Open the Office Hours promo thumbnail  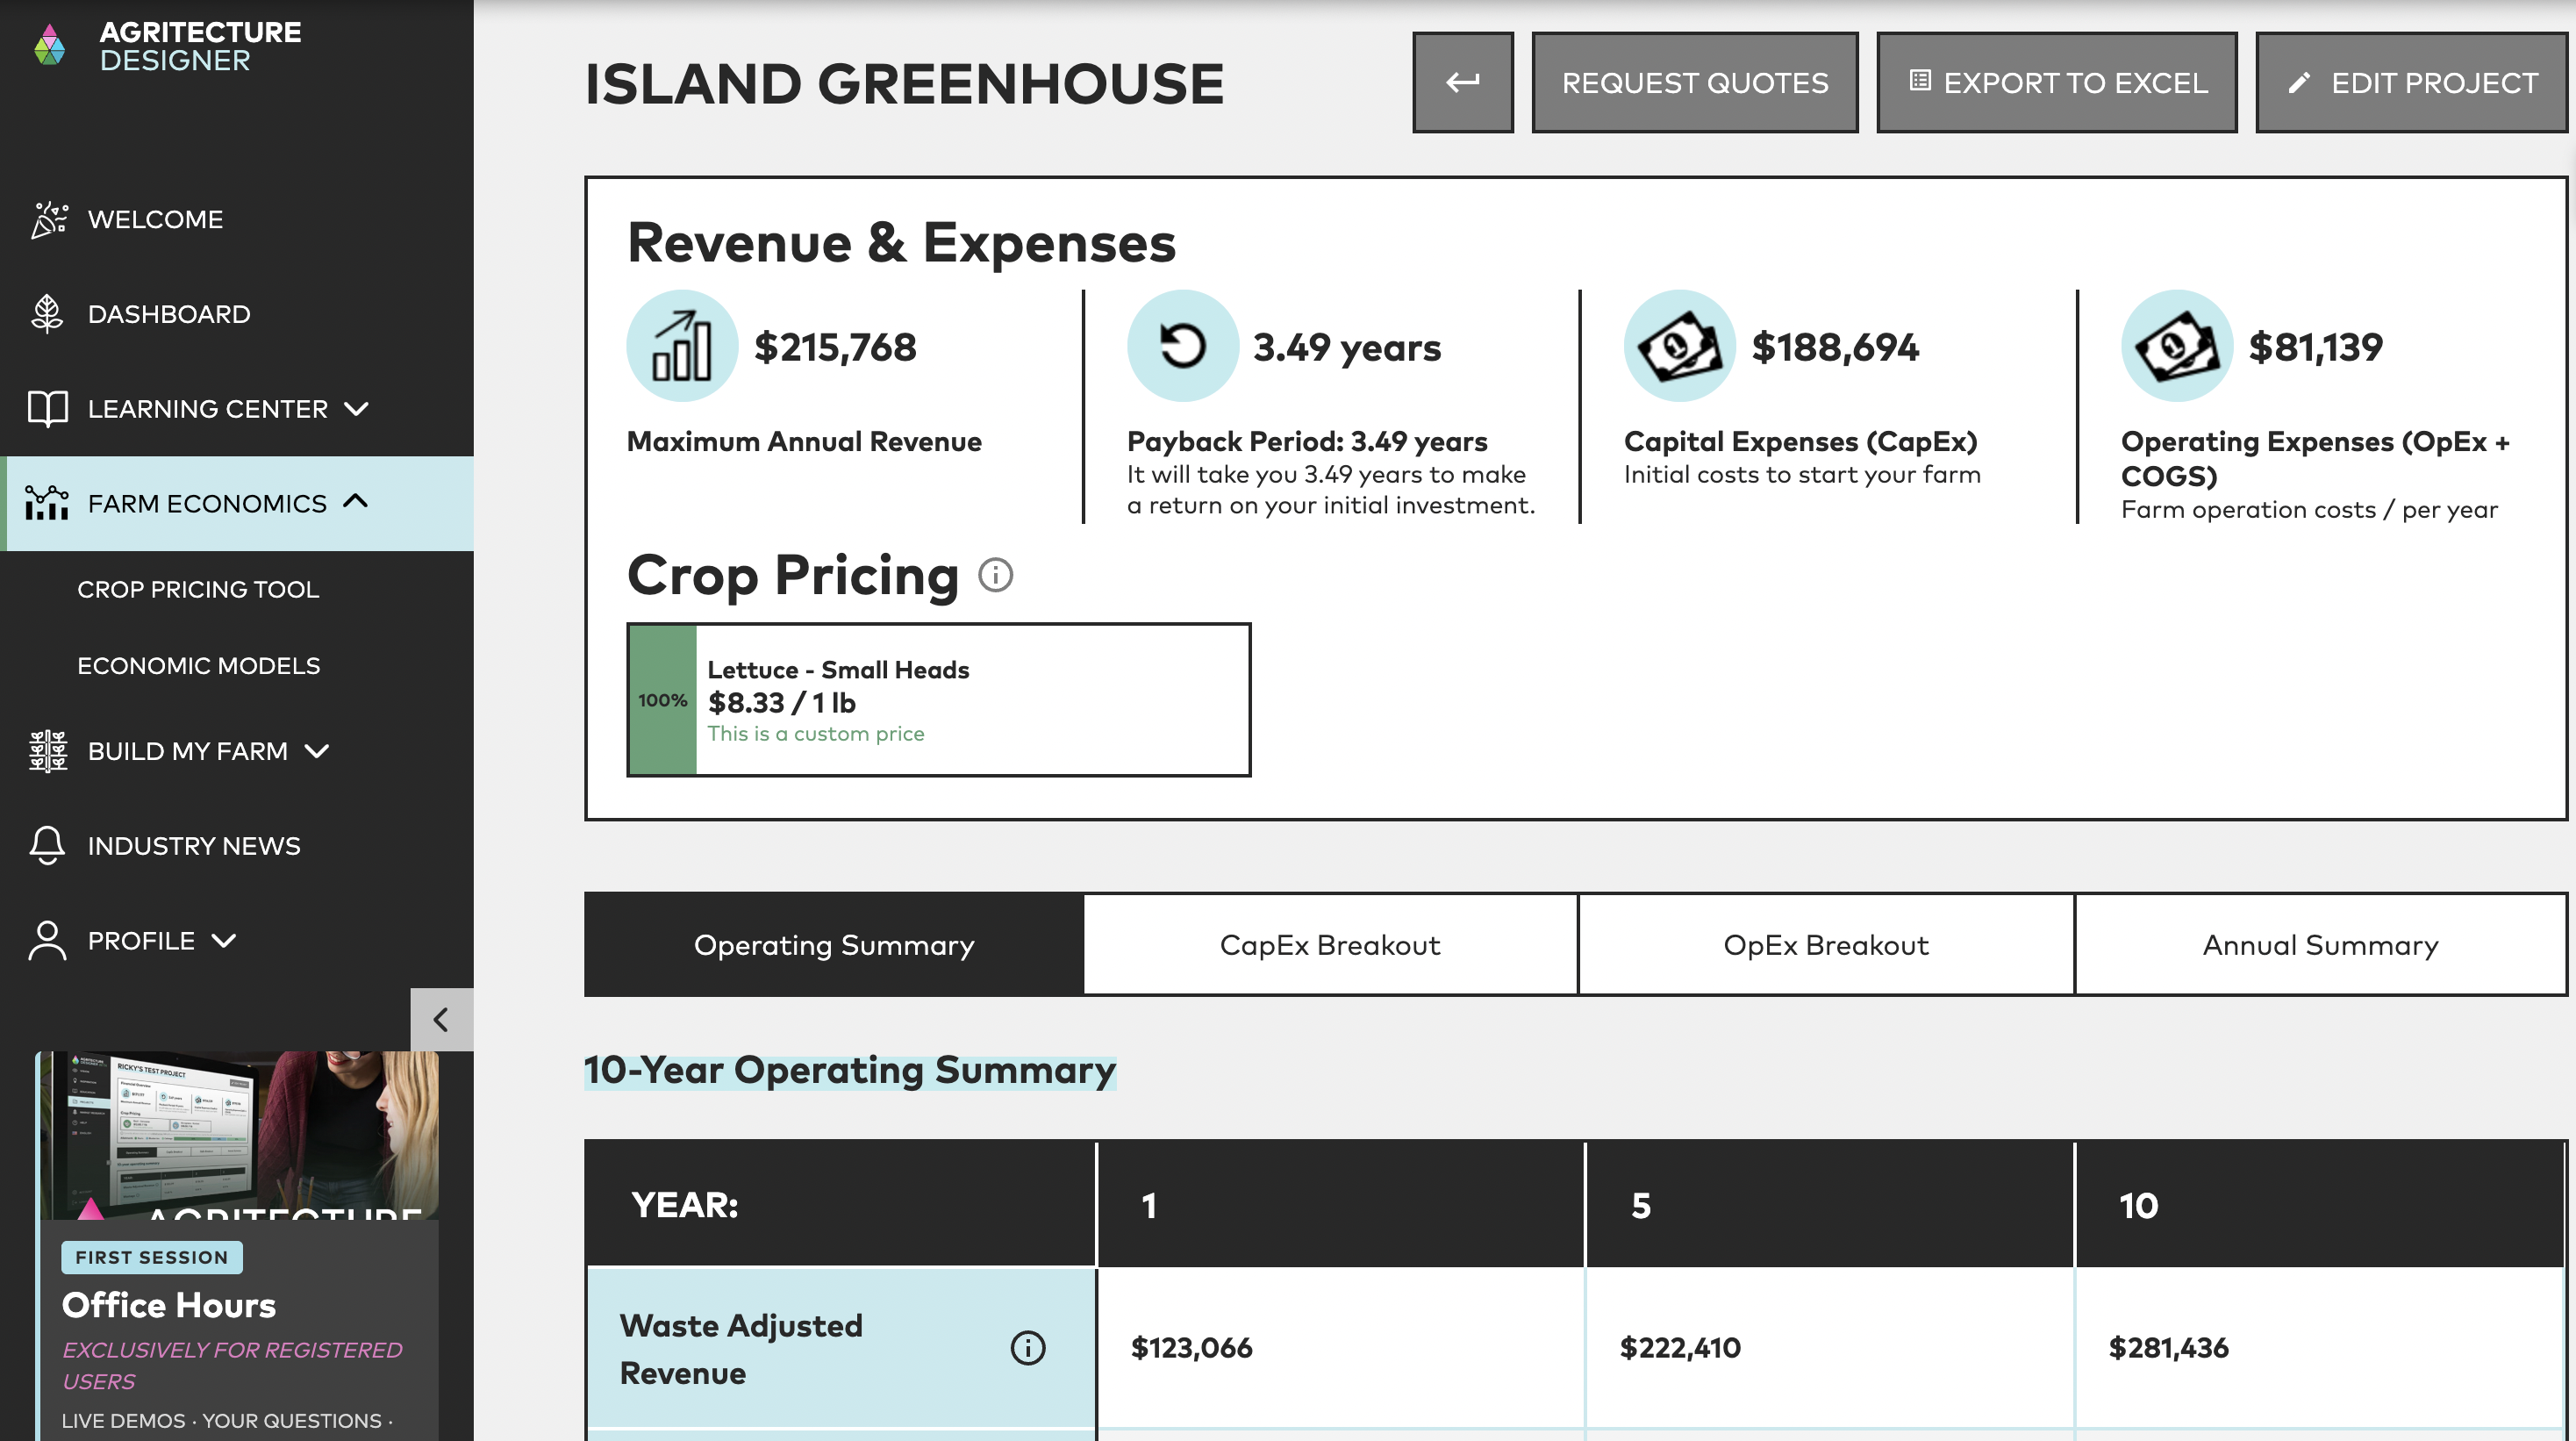click(x=238, y=1135)
